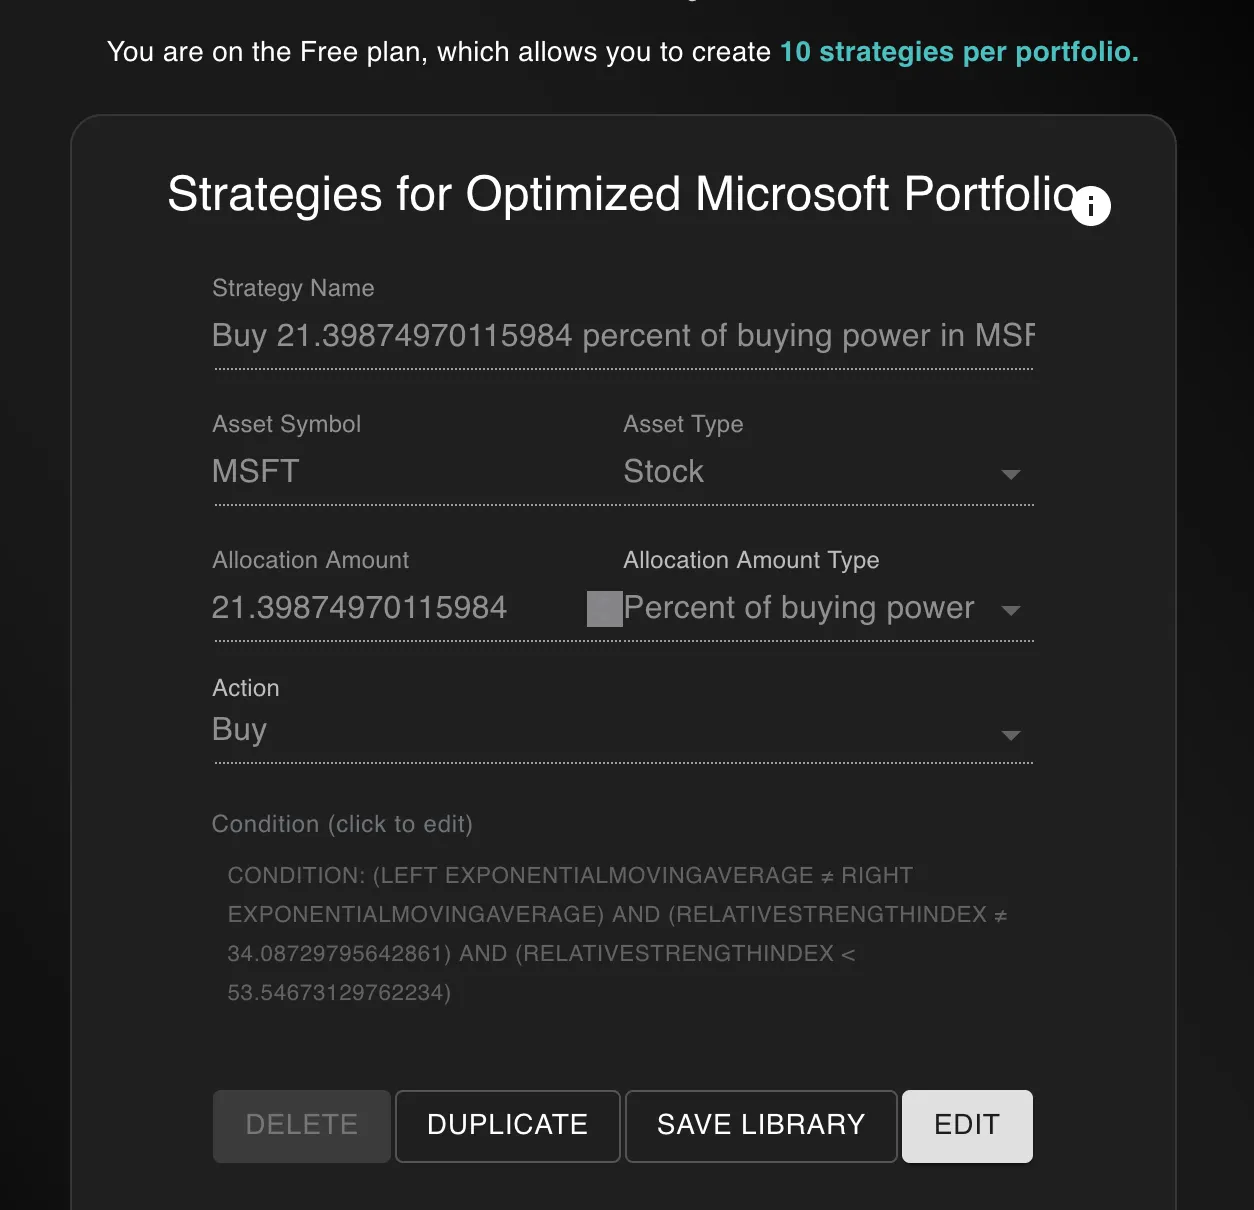Click the Free plan notice text

622,52
